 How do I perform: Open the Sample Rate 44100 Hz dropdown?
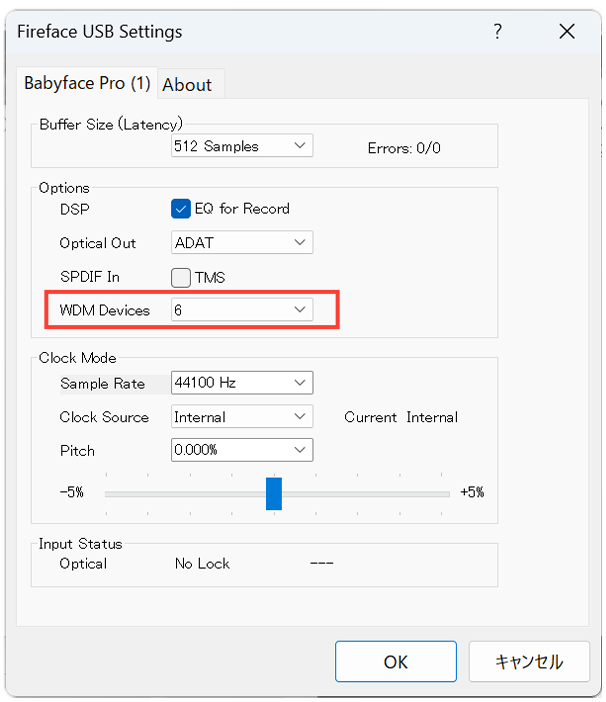tap(242, 383)
